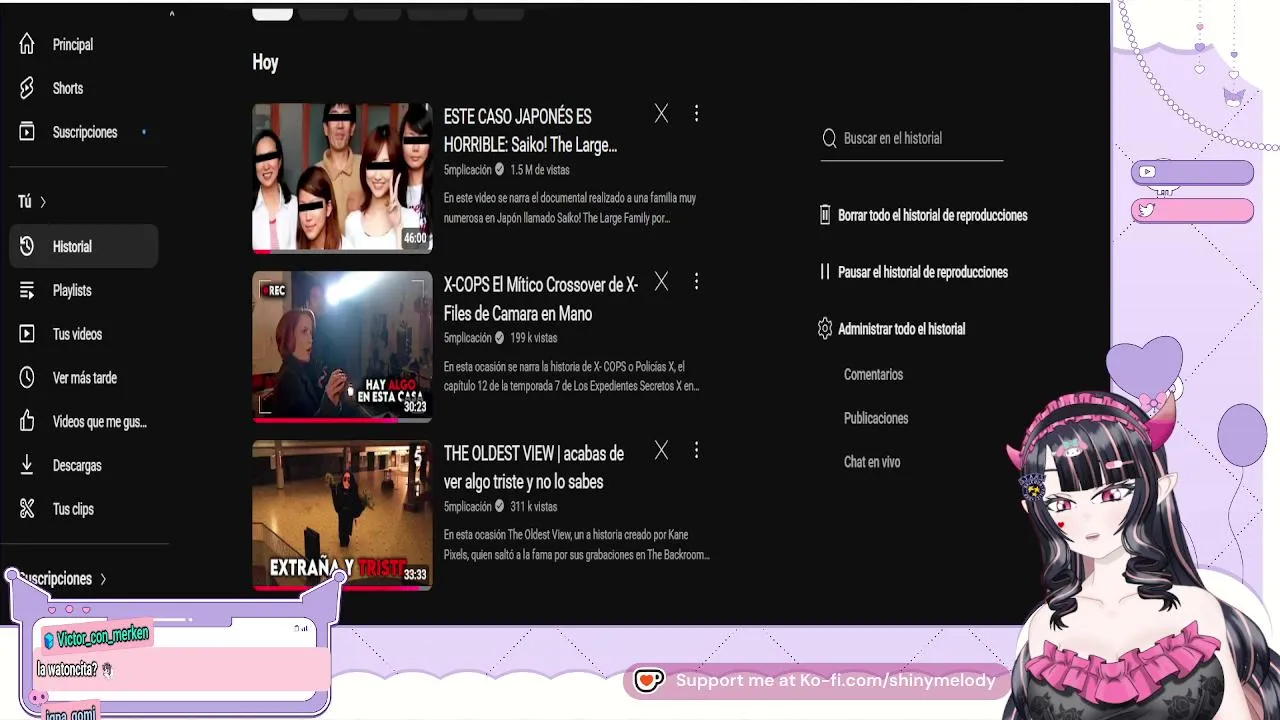The height and width of the screenshot is (720, 1280).
Task: Click the Tus clips sidebar label
Action: coord(73,509)
